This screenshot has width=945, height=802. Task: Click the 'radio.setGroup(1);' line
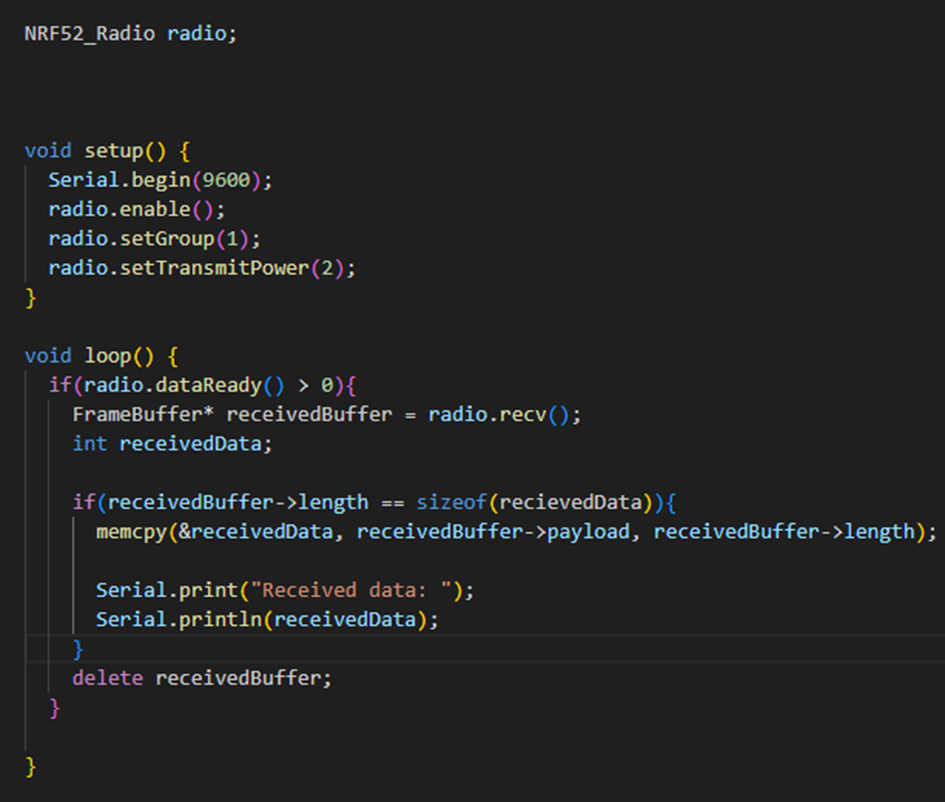point(154,239)
